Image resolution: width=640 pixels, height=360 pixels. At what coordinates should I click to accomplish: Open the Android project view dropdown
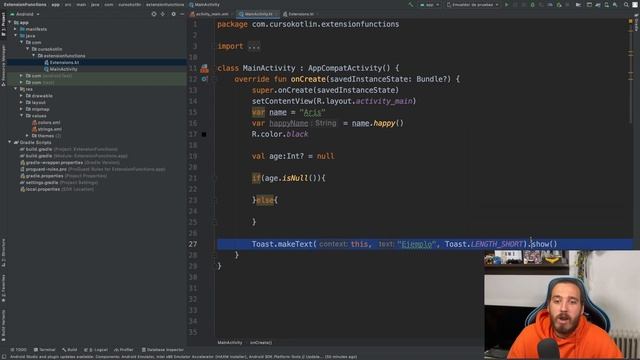click(x=24, y=14)
